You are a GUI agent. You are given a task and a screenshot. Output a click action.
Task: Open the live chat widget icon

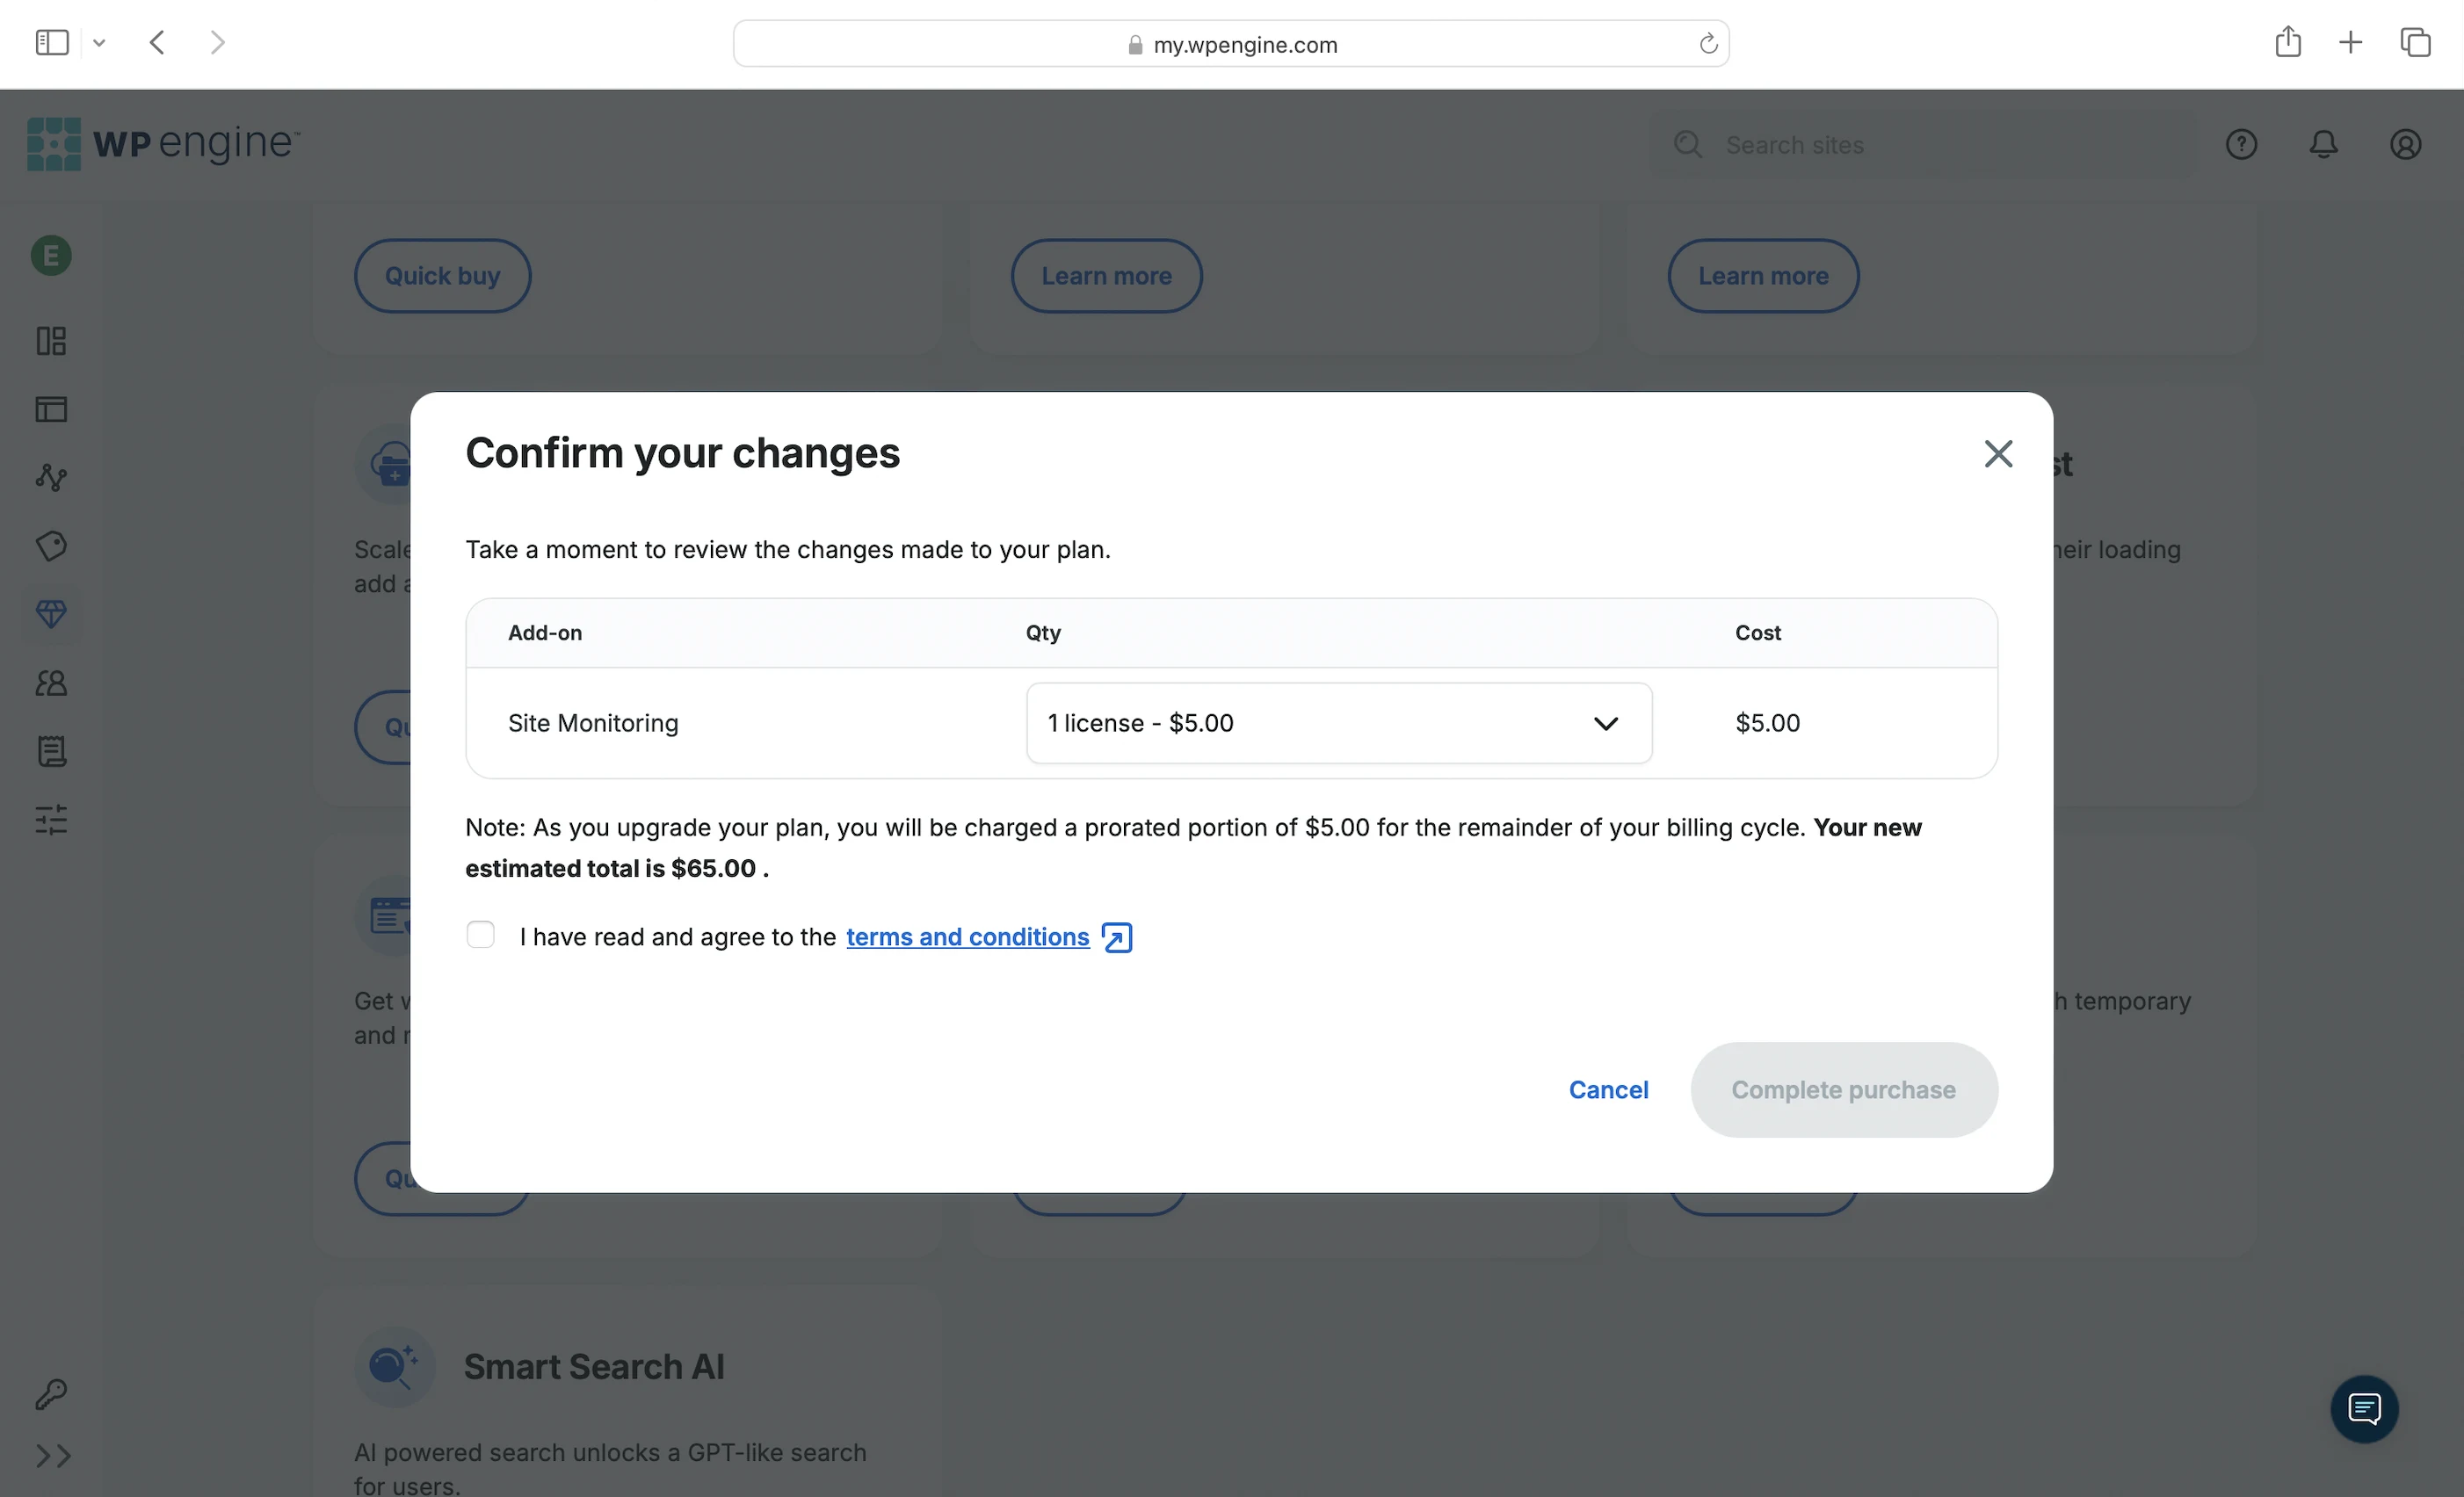[2363, 1409]
